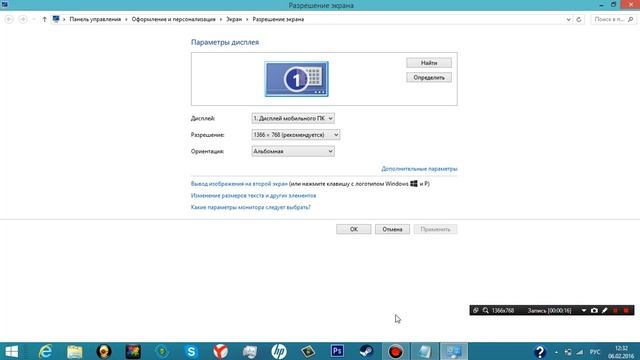Open the Windows Start button
Image resolution: width=640 pixels, height=360 pixels.
click(x=11, y=351)
